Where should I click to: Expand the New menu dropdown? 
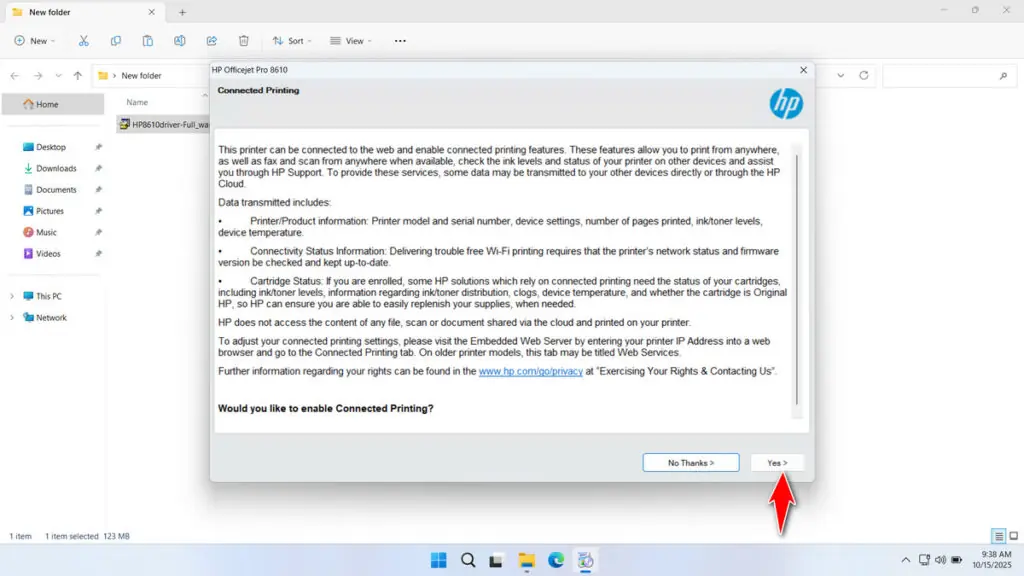click(x=35, y=41)
